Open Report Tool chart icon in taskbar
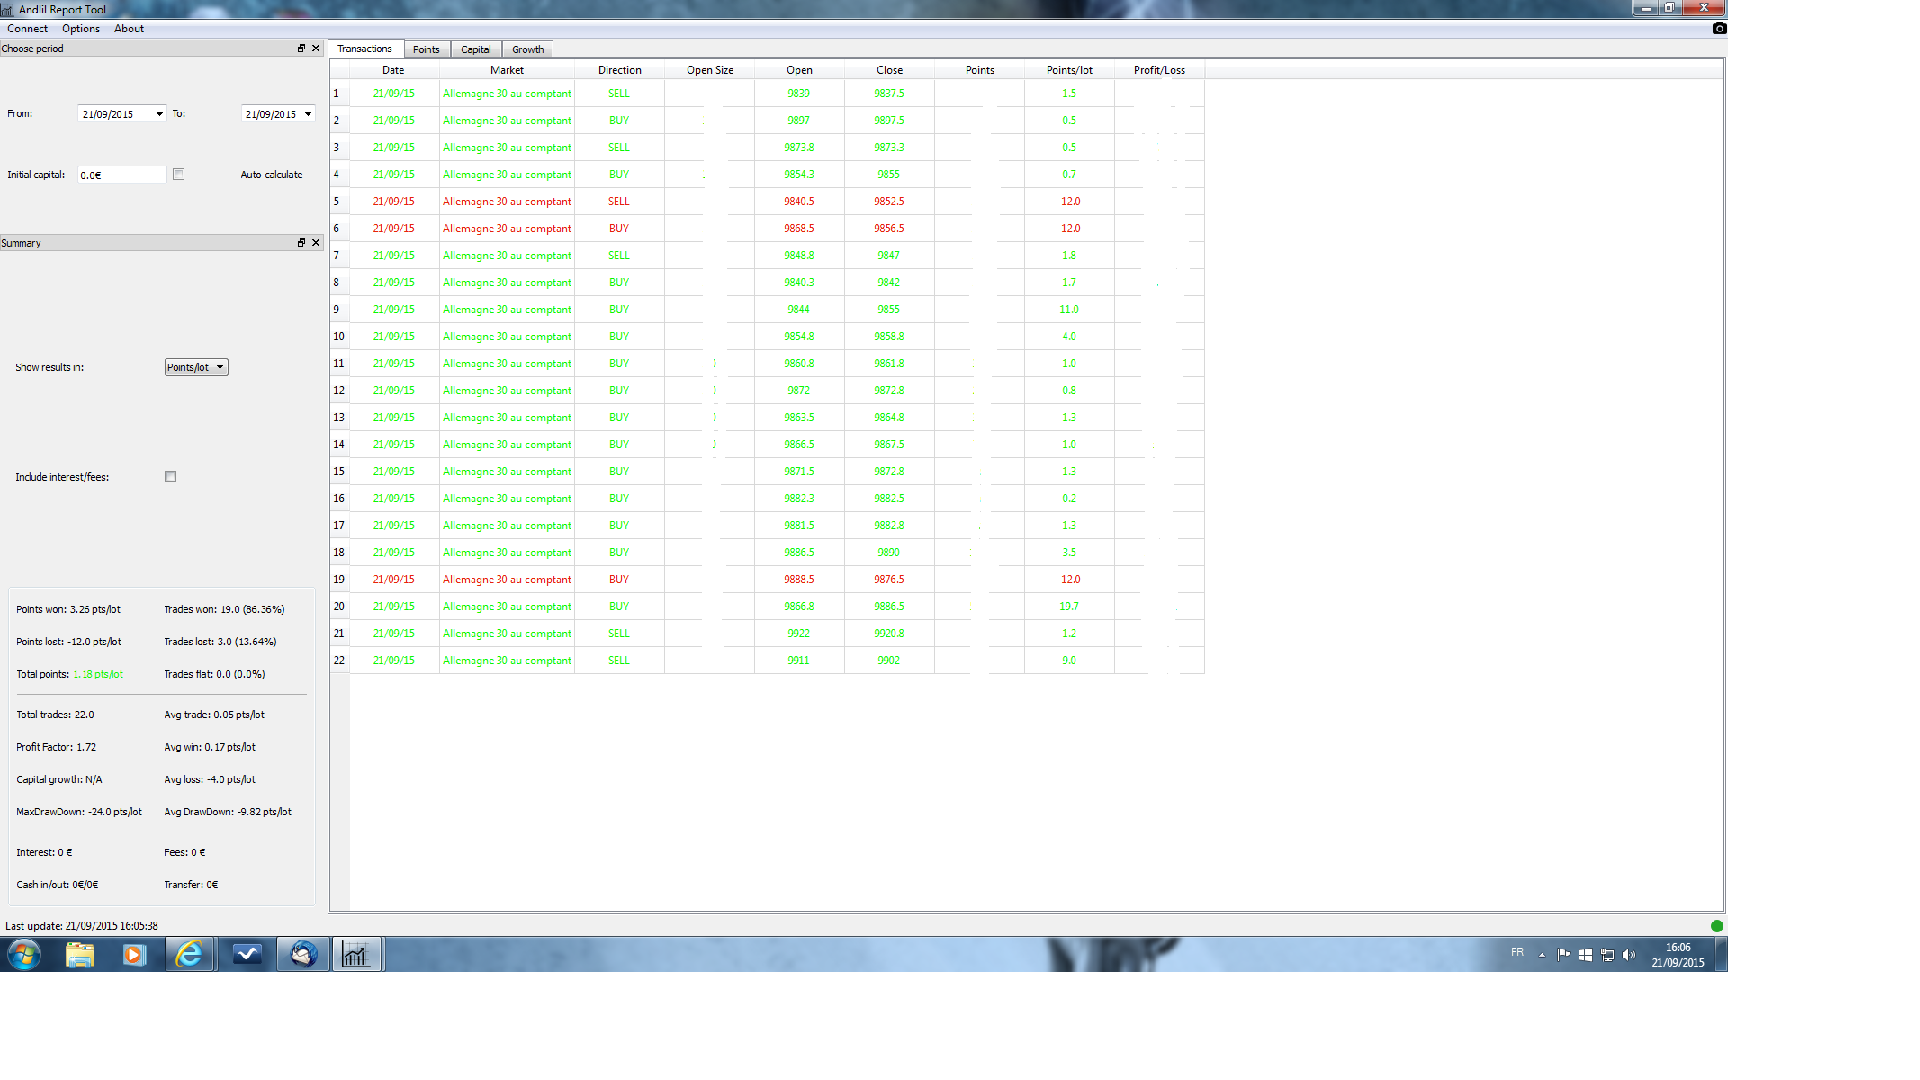Screen dimensions: 1920x1080 [356, 955]
